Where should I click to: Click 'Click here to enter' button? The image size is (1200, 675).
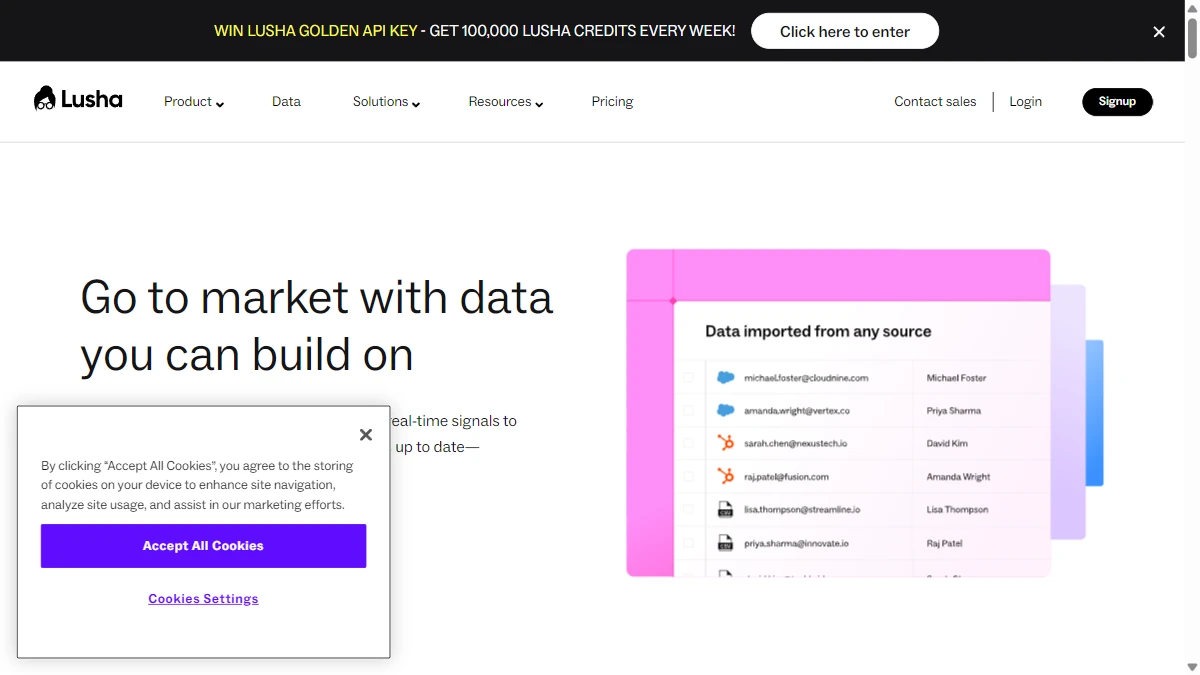point(845,31)
